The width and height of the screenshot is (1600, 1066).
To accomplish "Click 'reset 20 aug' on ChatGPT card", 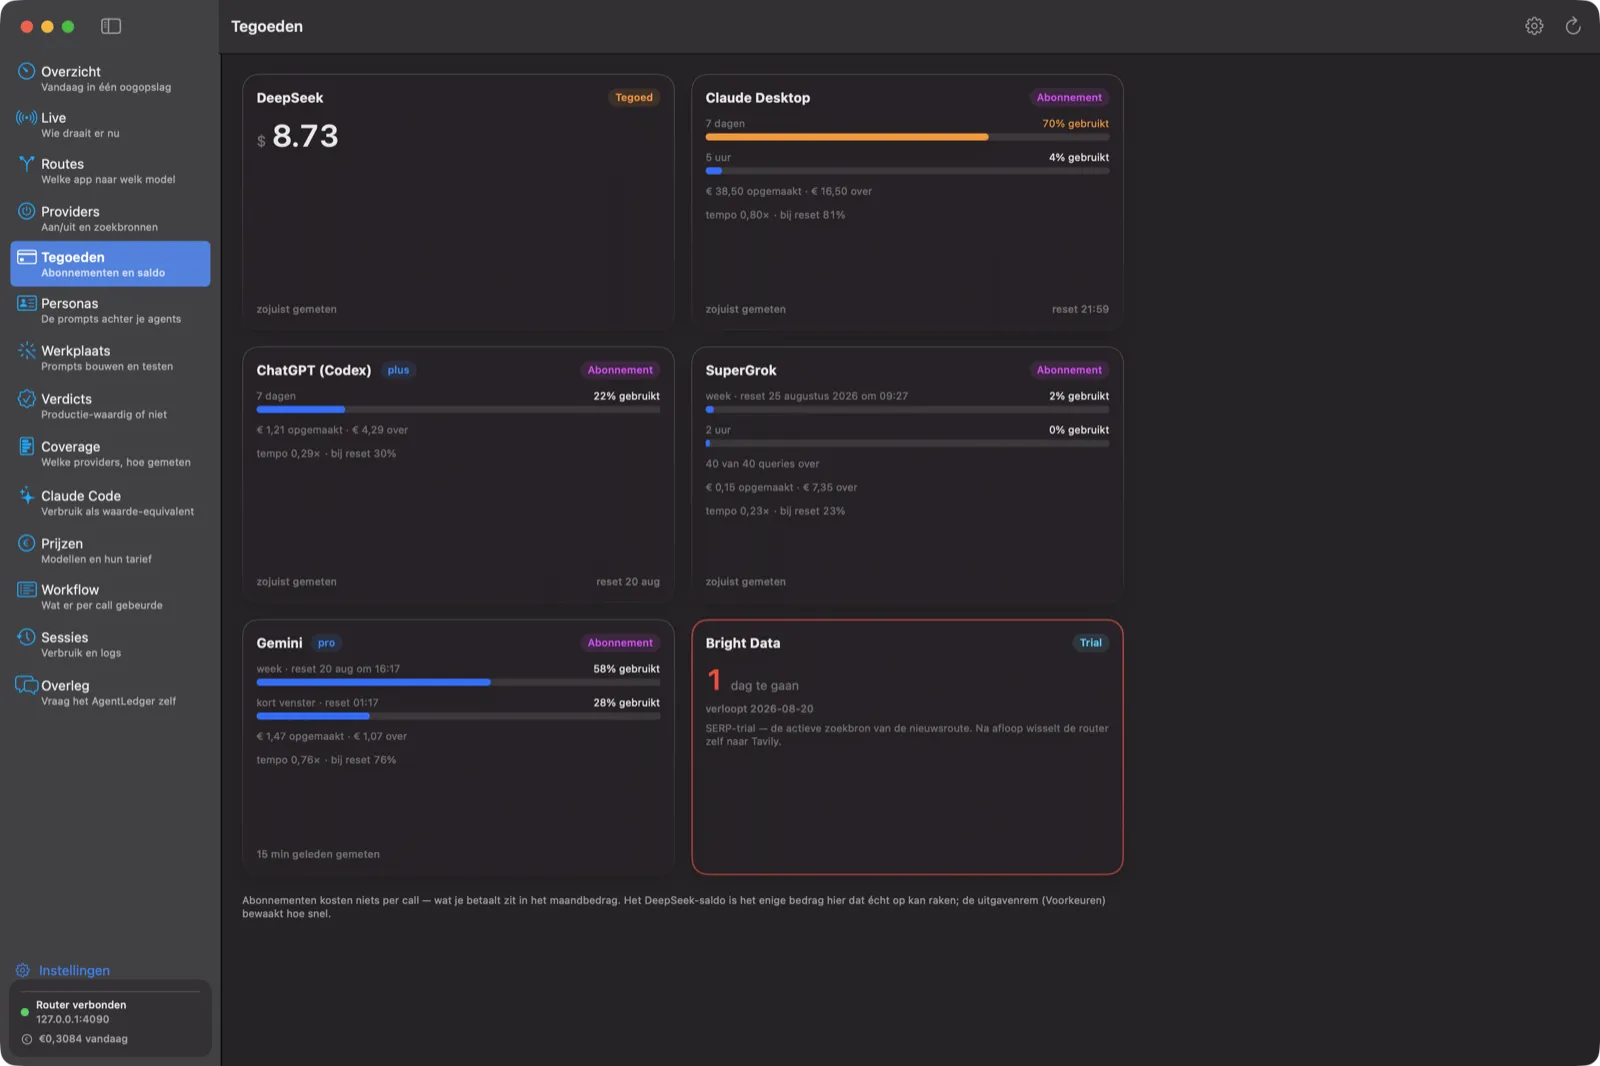I will click(x=628, y=582).
